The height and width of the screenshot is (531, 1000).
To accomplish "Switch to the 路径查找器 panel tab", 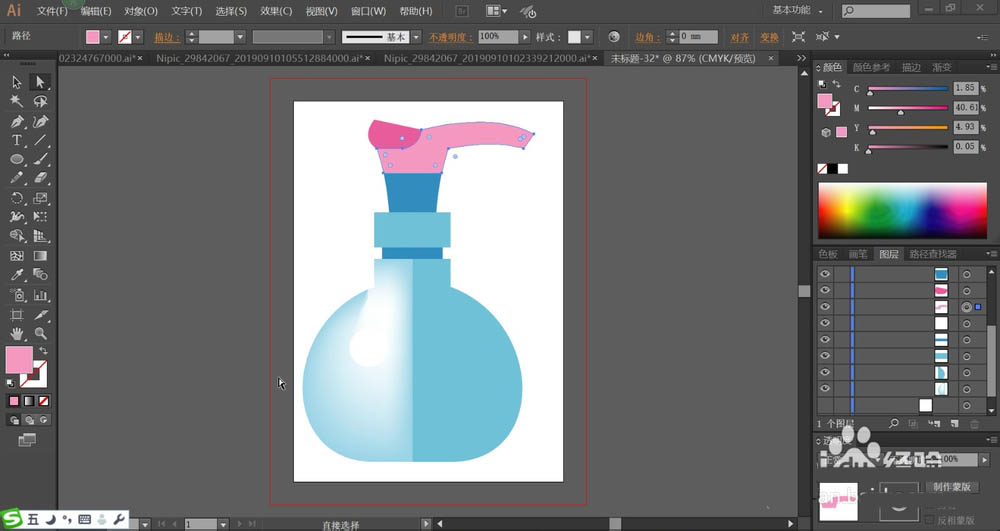I will coord(933,254).
